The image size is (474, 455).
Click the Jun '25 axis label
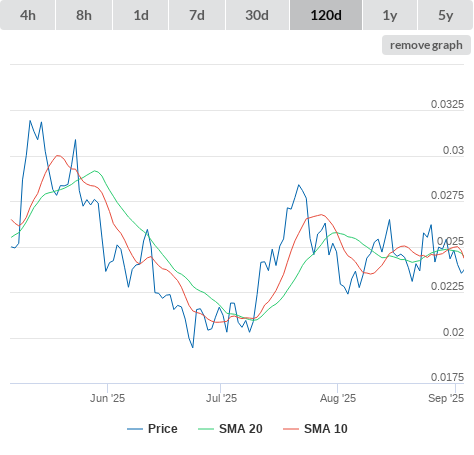click(107, 398)
